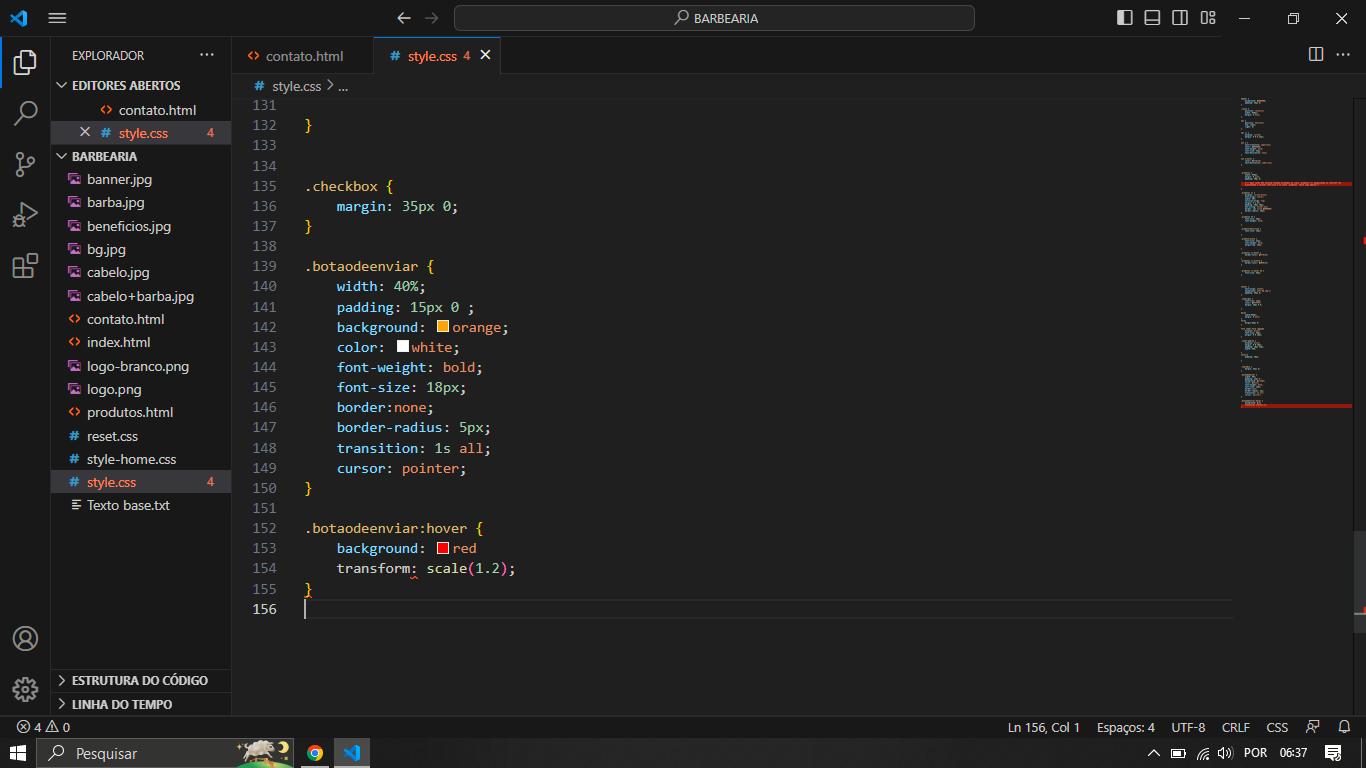Open the feedback icon in status bar
The image size is (1366, 768).
tap(1313, 727)
